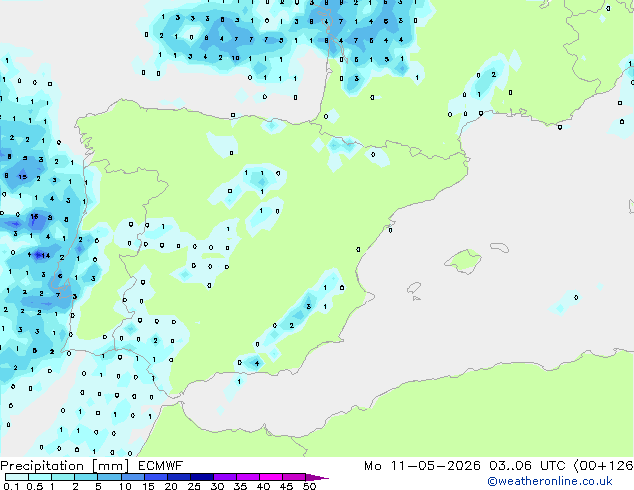Image resolution: width=634 pixels, height=490 pixels.
Task: Click the '03..06 UTC' time text
Action: [527, 466]
